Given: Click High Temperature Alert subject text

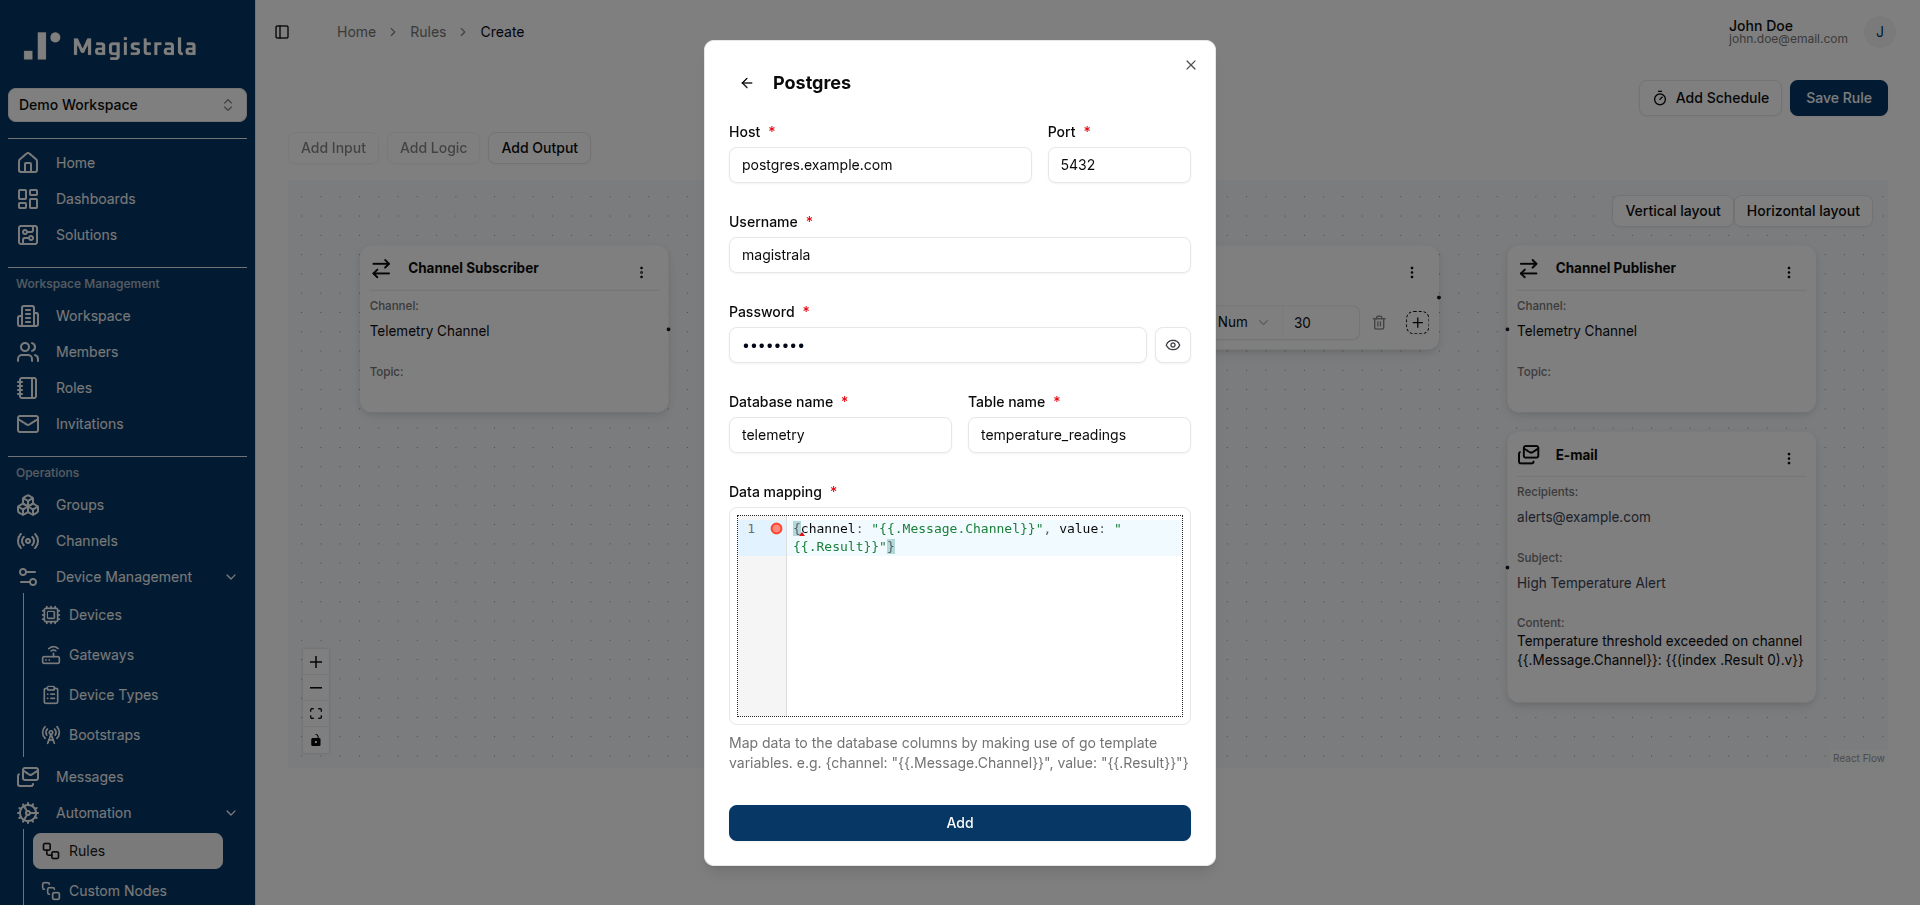Looking at the screenshot, I should pyautogui.click(x=1591, y=583).
